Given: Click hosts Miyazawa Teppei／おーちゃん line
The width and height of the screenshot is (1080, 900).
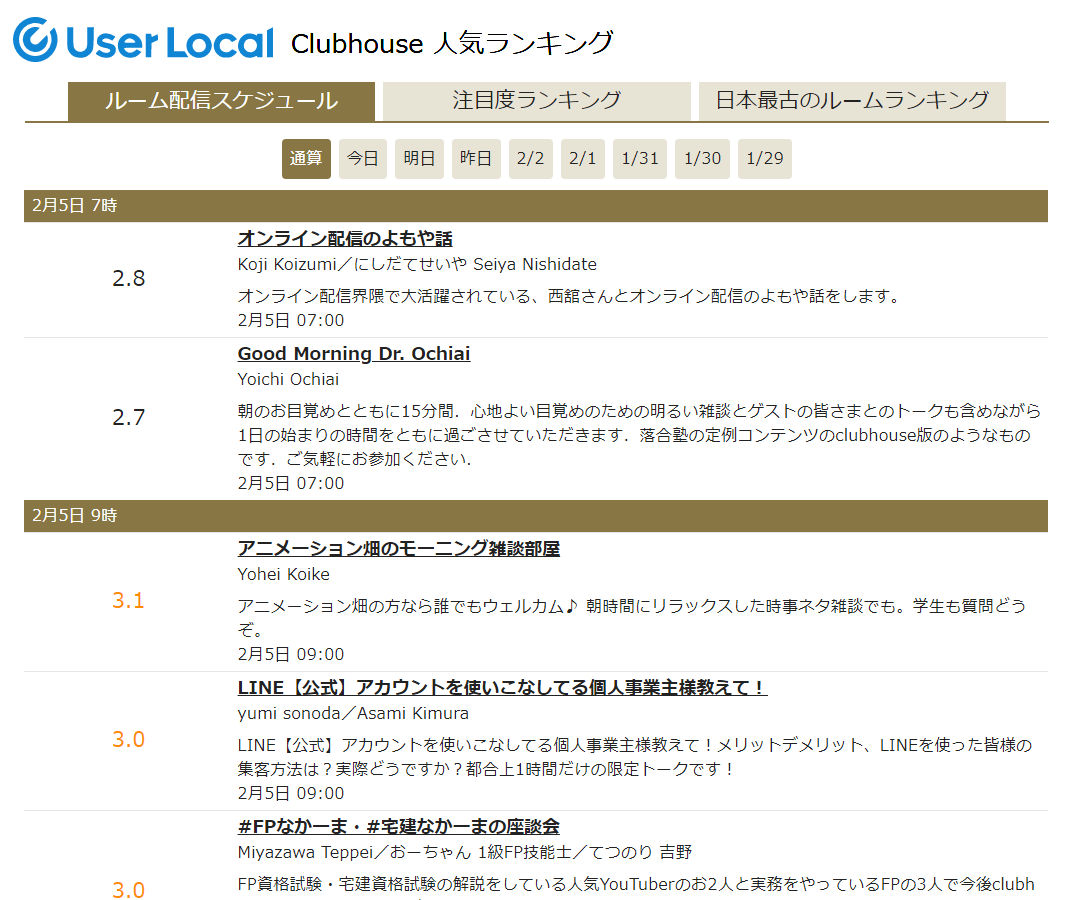Looking at the screenshot, I should pos(465,852).
